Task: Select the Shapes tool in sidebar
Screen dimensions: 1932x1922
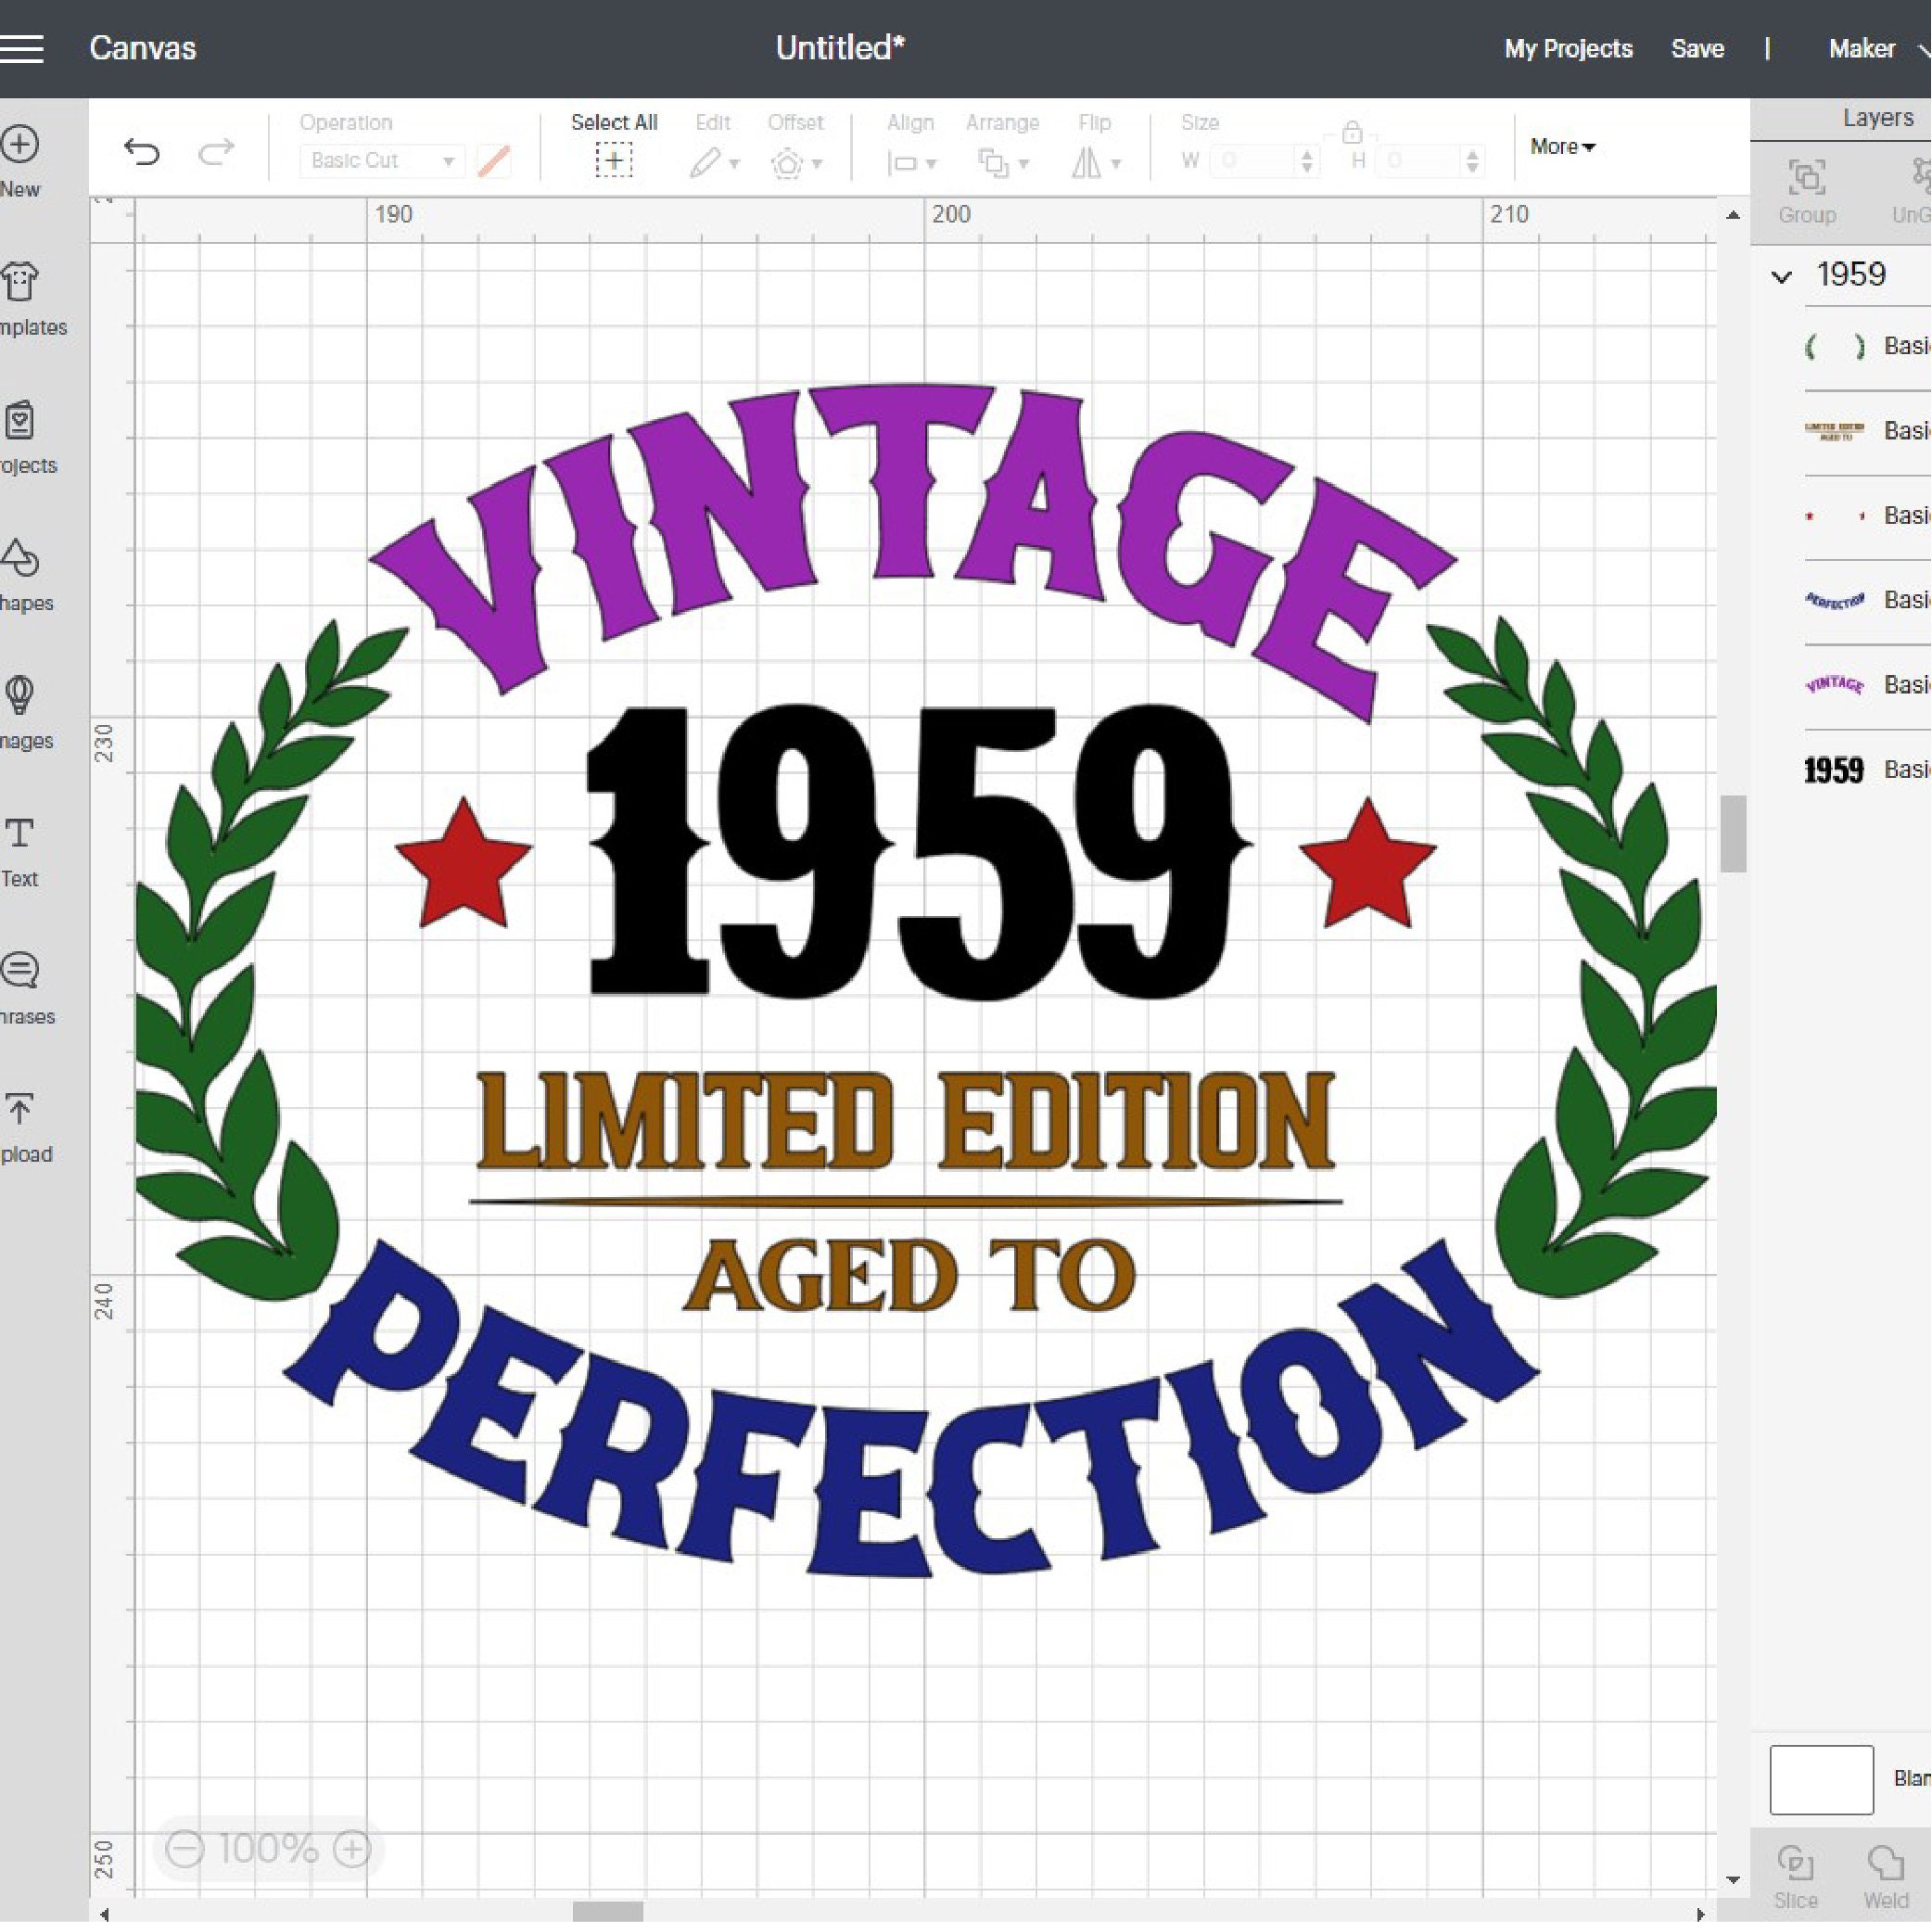Action: click(x=20, y=565)
